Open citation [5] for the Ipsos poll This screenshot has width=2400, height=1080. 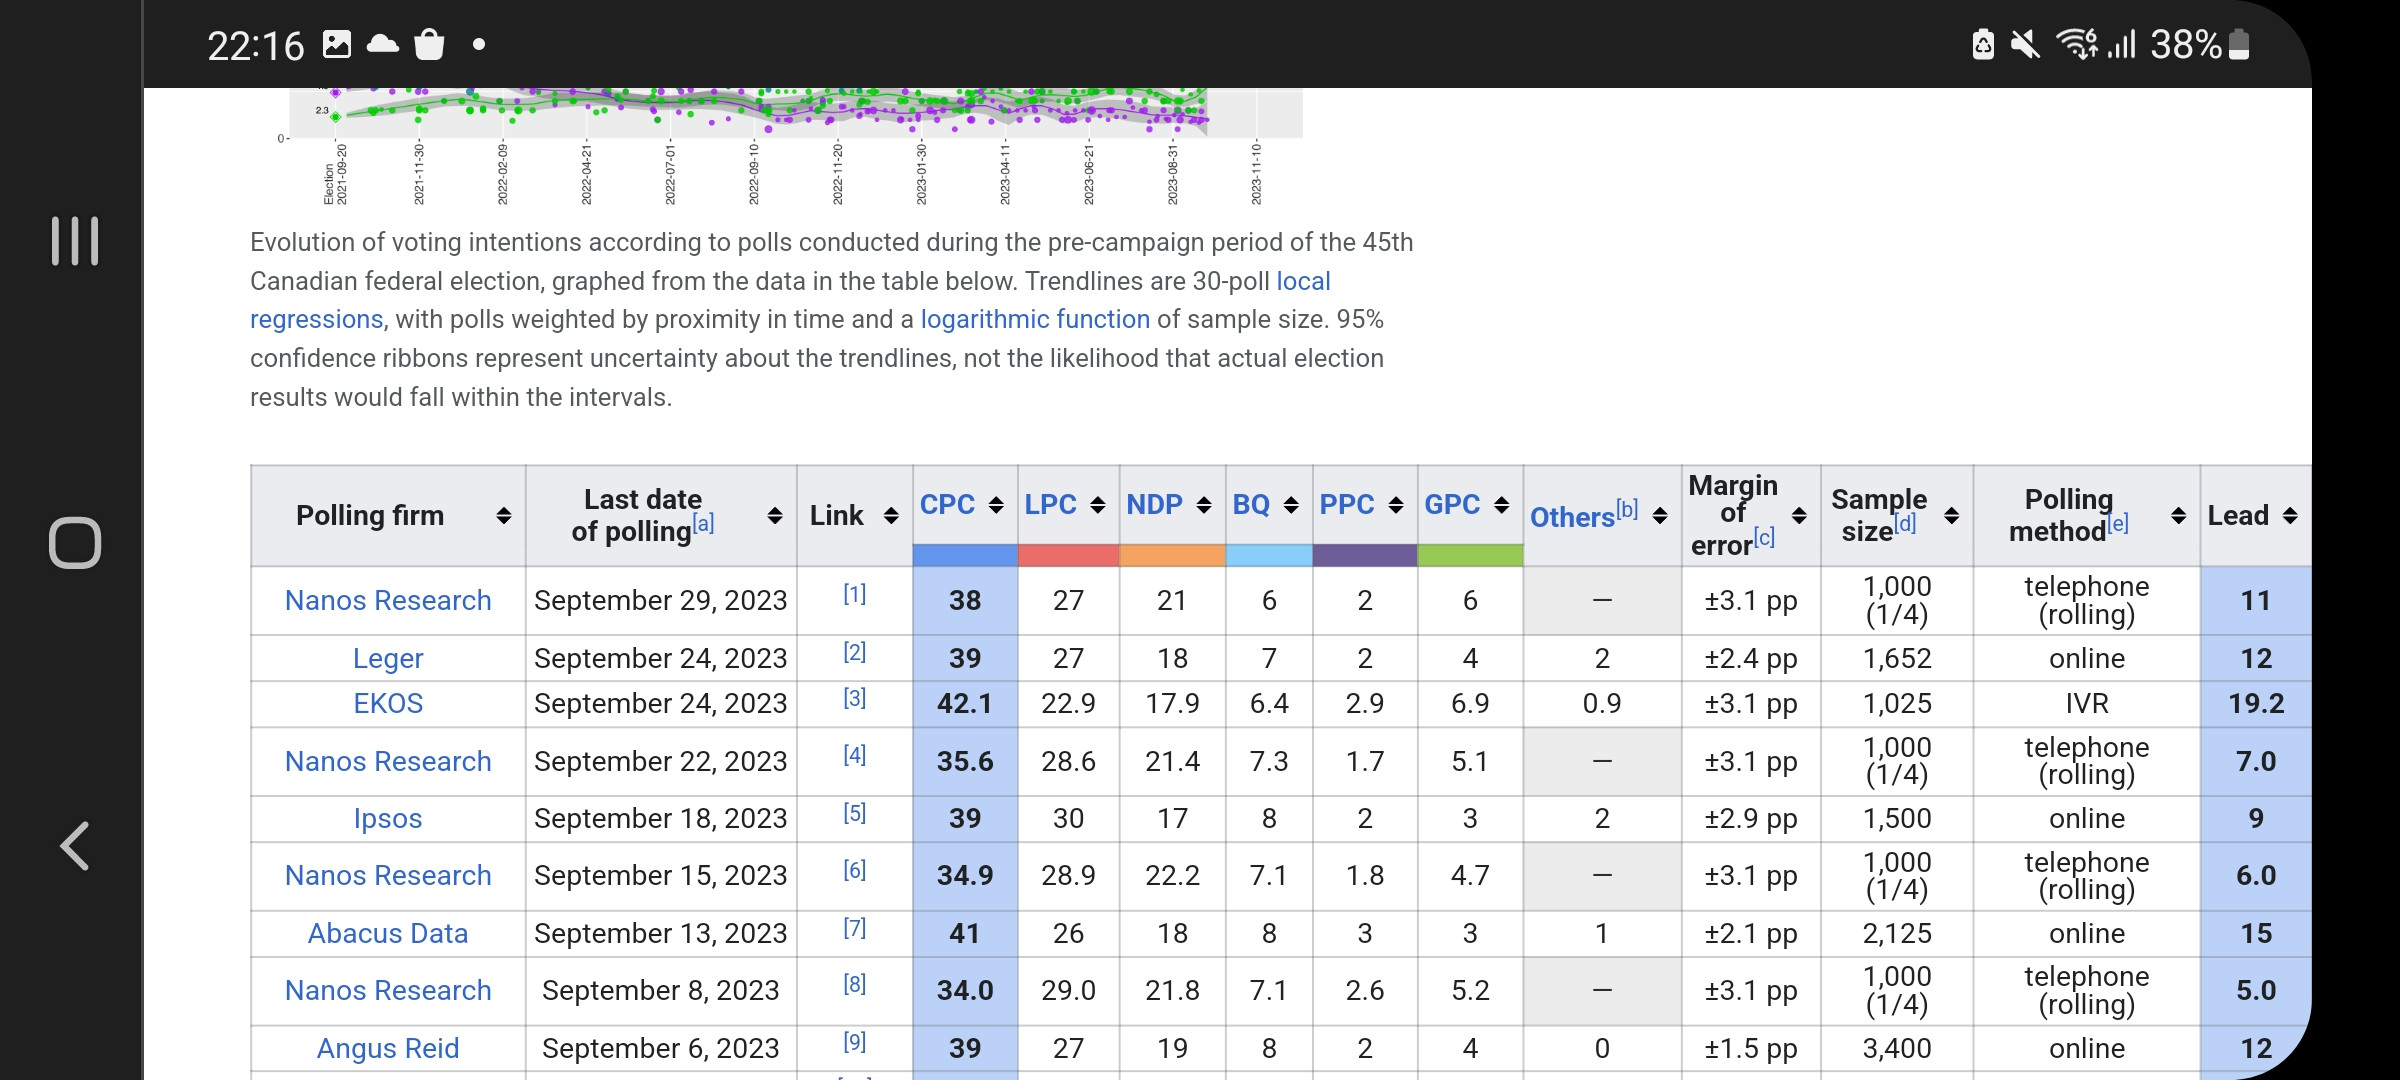click(x=854, y=812)
